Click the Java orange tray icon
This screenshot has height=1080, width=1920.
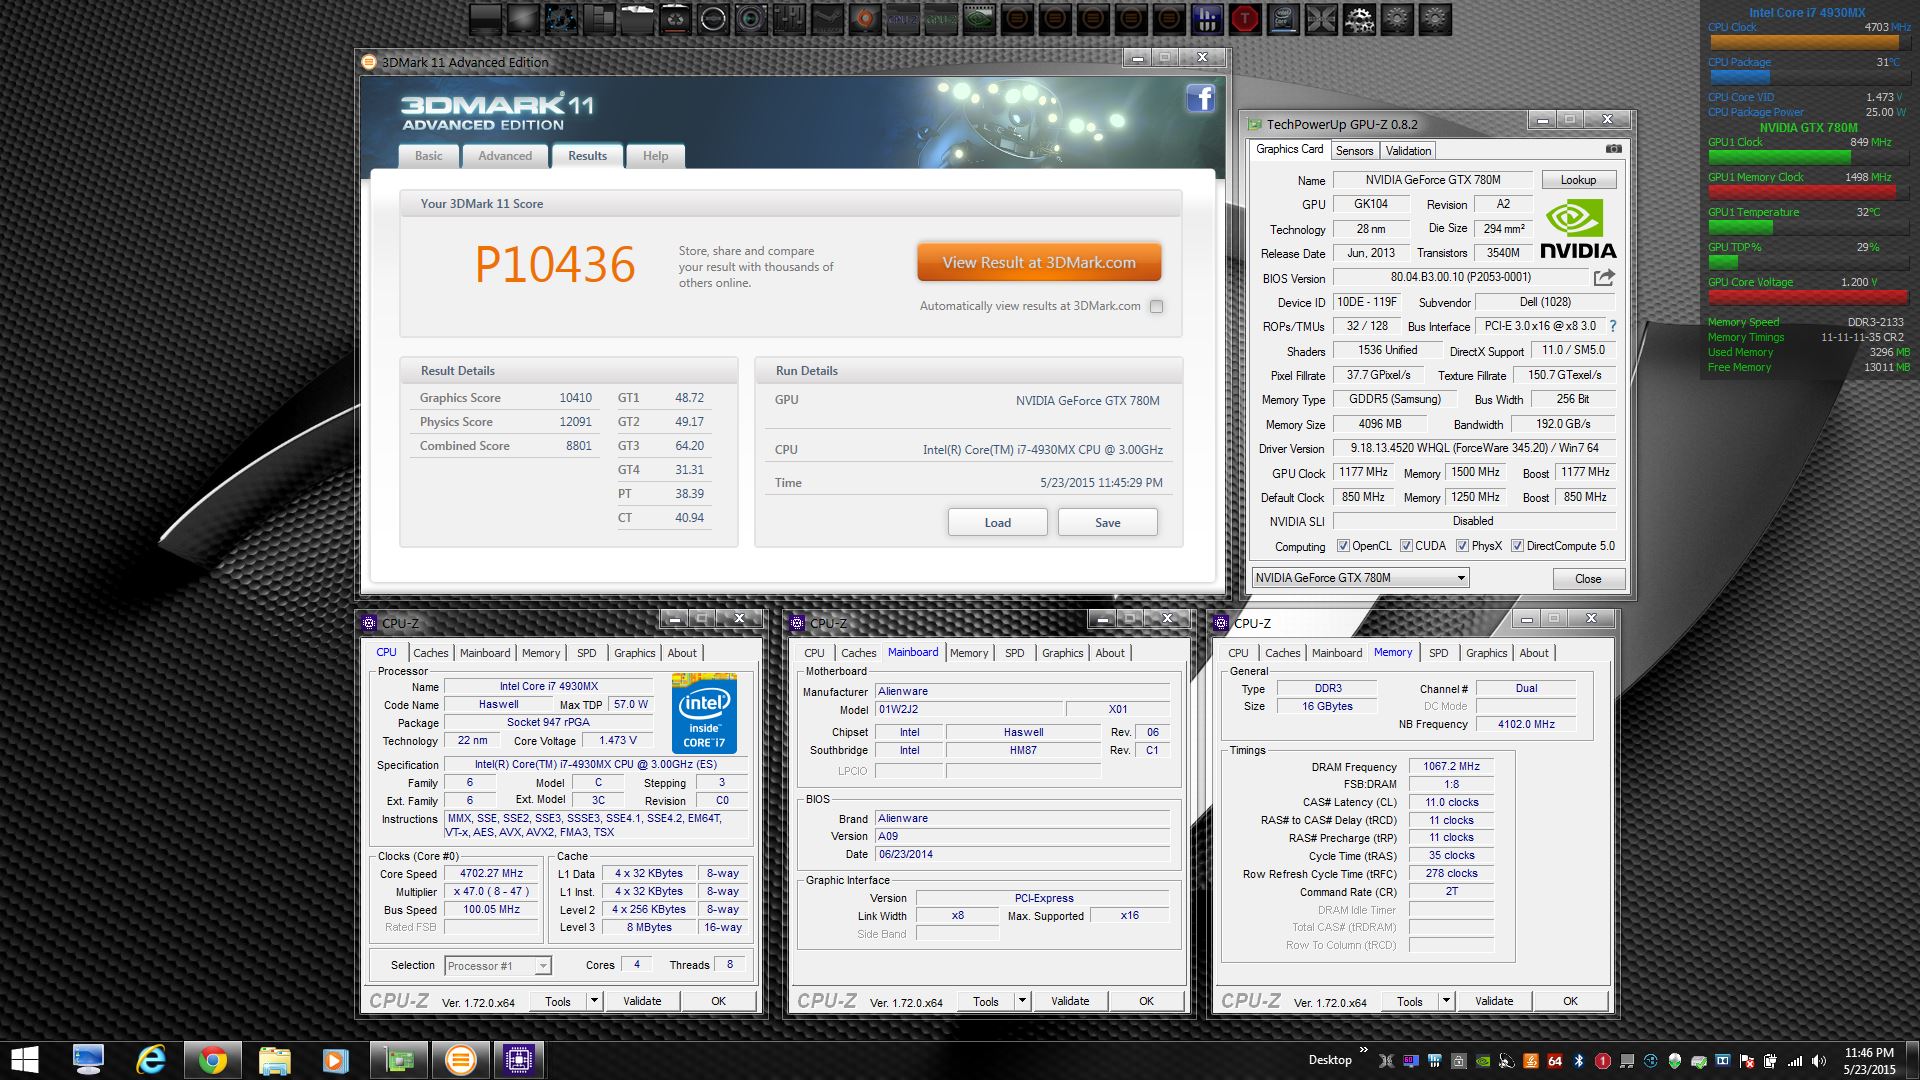(1531, 1061)
